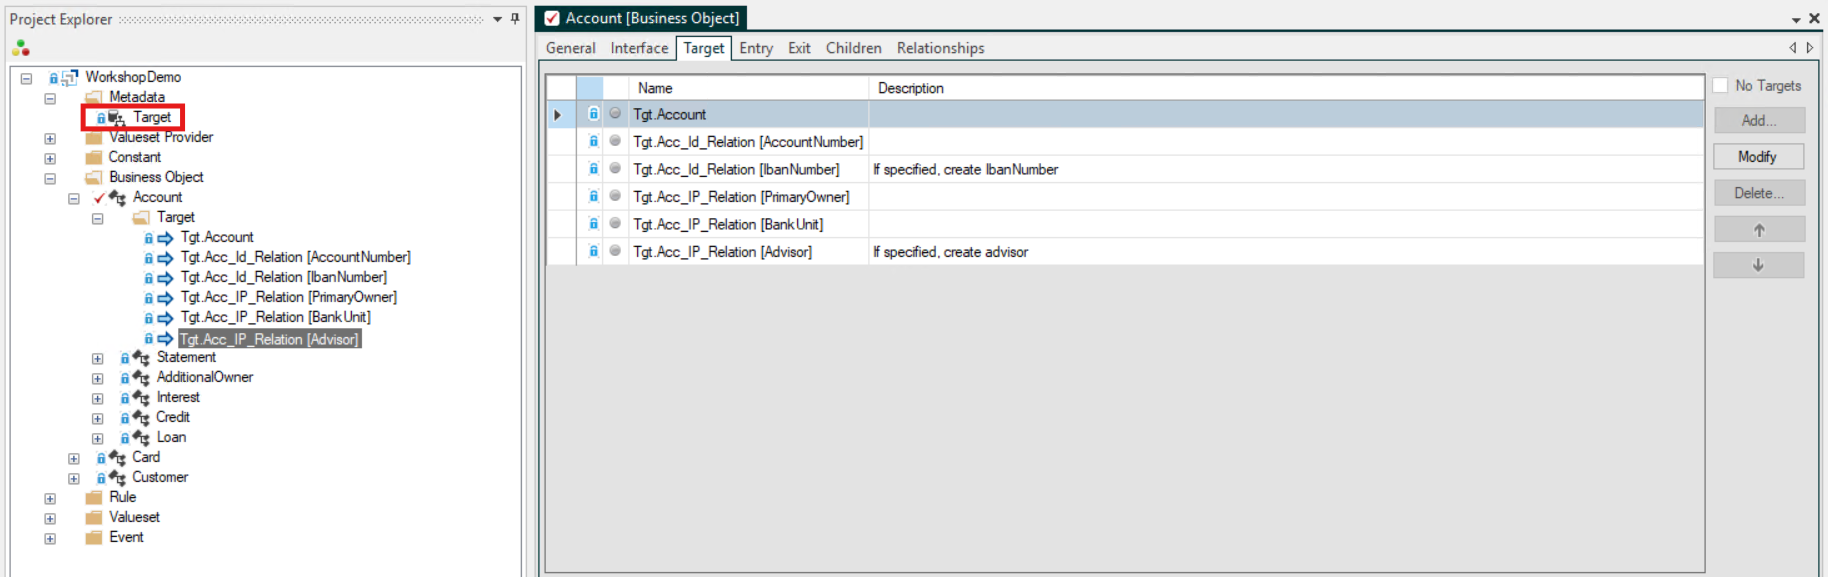Expand the Rule folder
The width and height of the screenshot is (1828, 577).
click(50, 499)
